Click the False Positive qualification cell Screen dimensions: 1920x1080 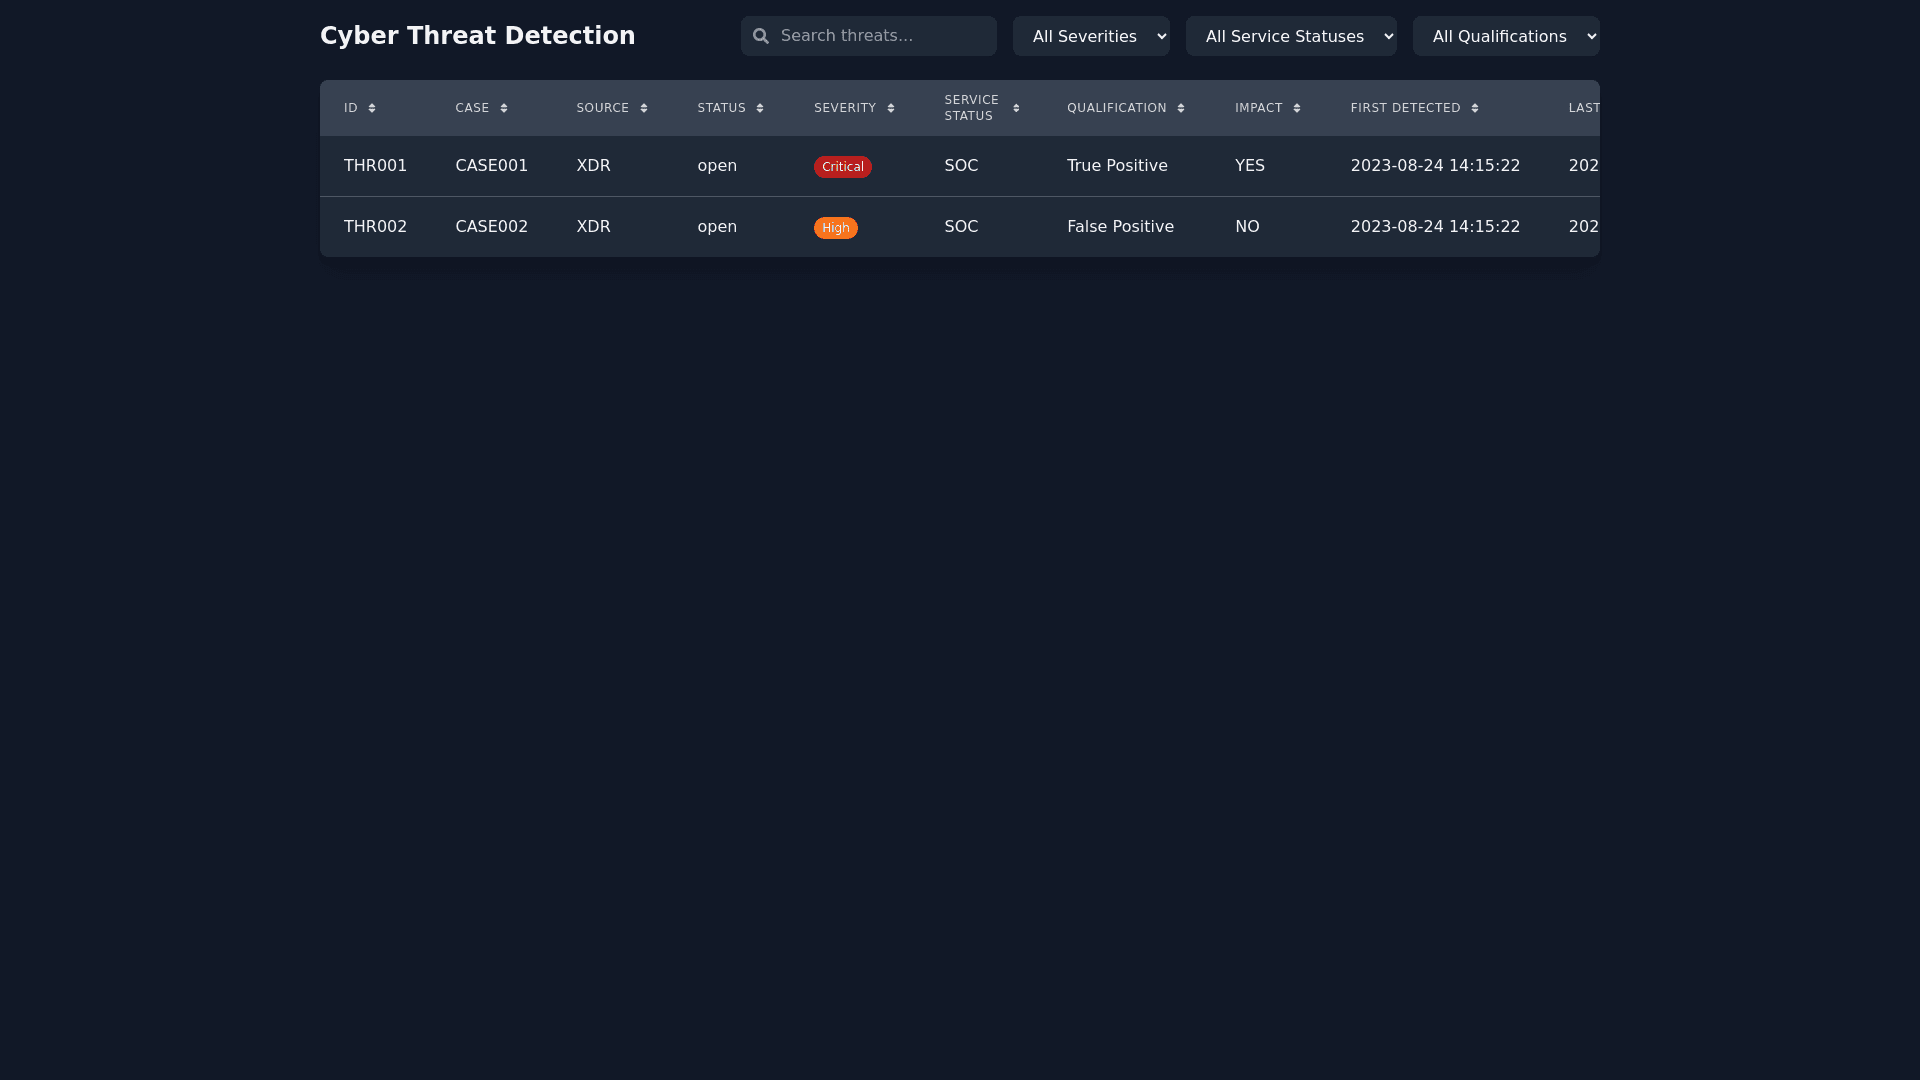pos(1120,227)
